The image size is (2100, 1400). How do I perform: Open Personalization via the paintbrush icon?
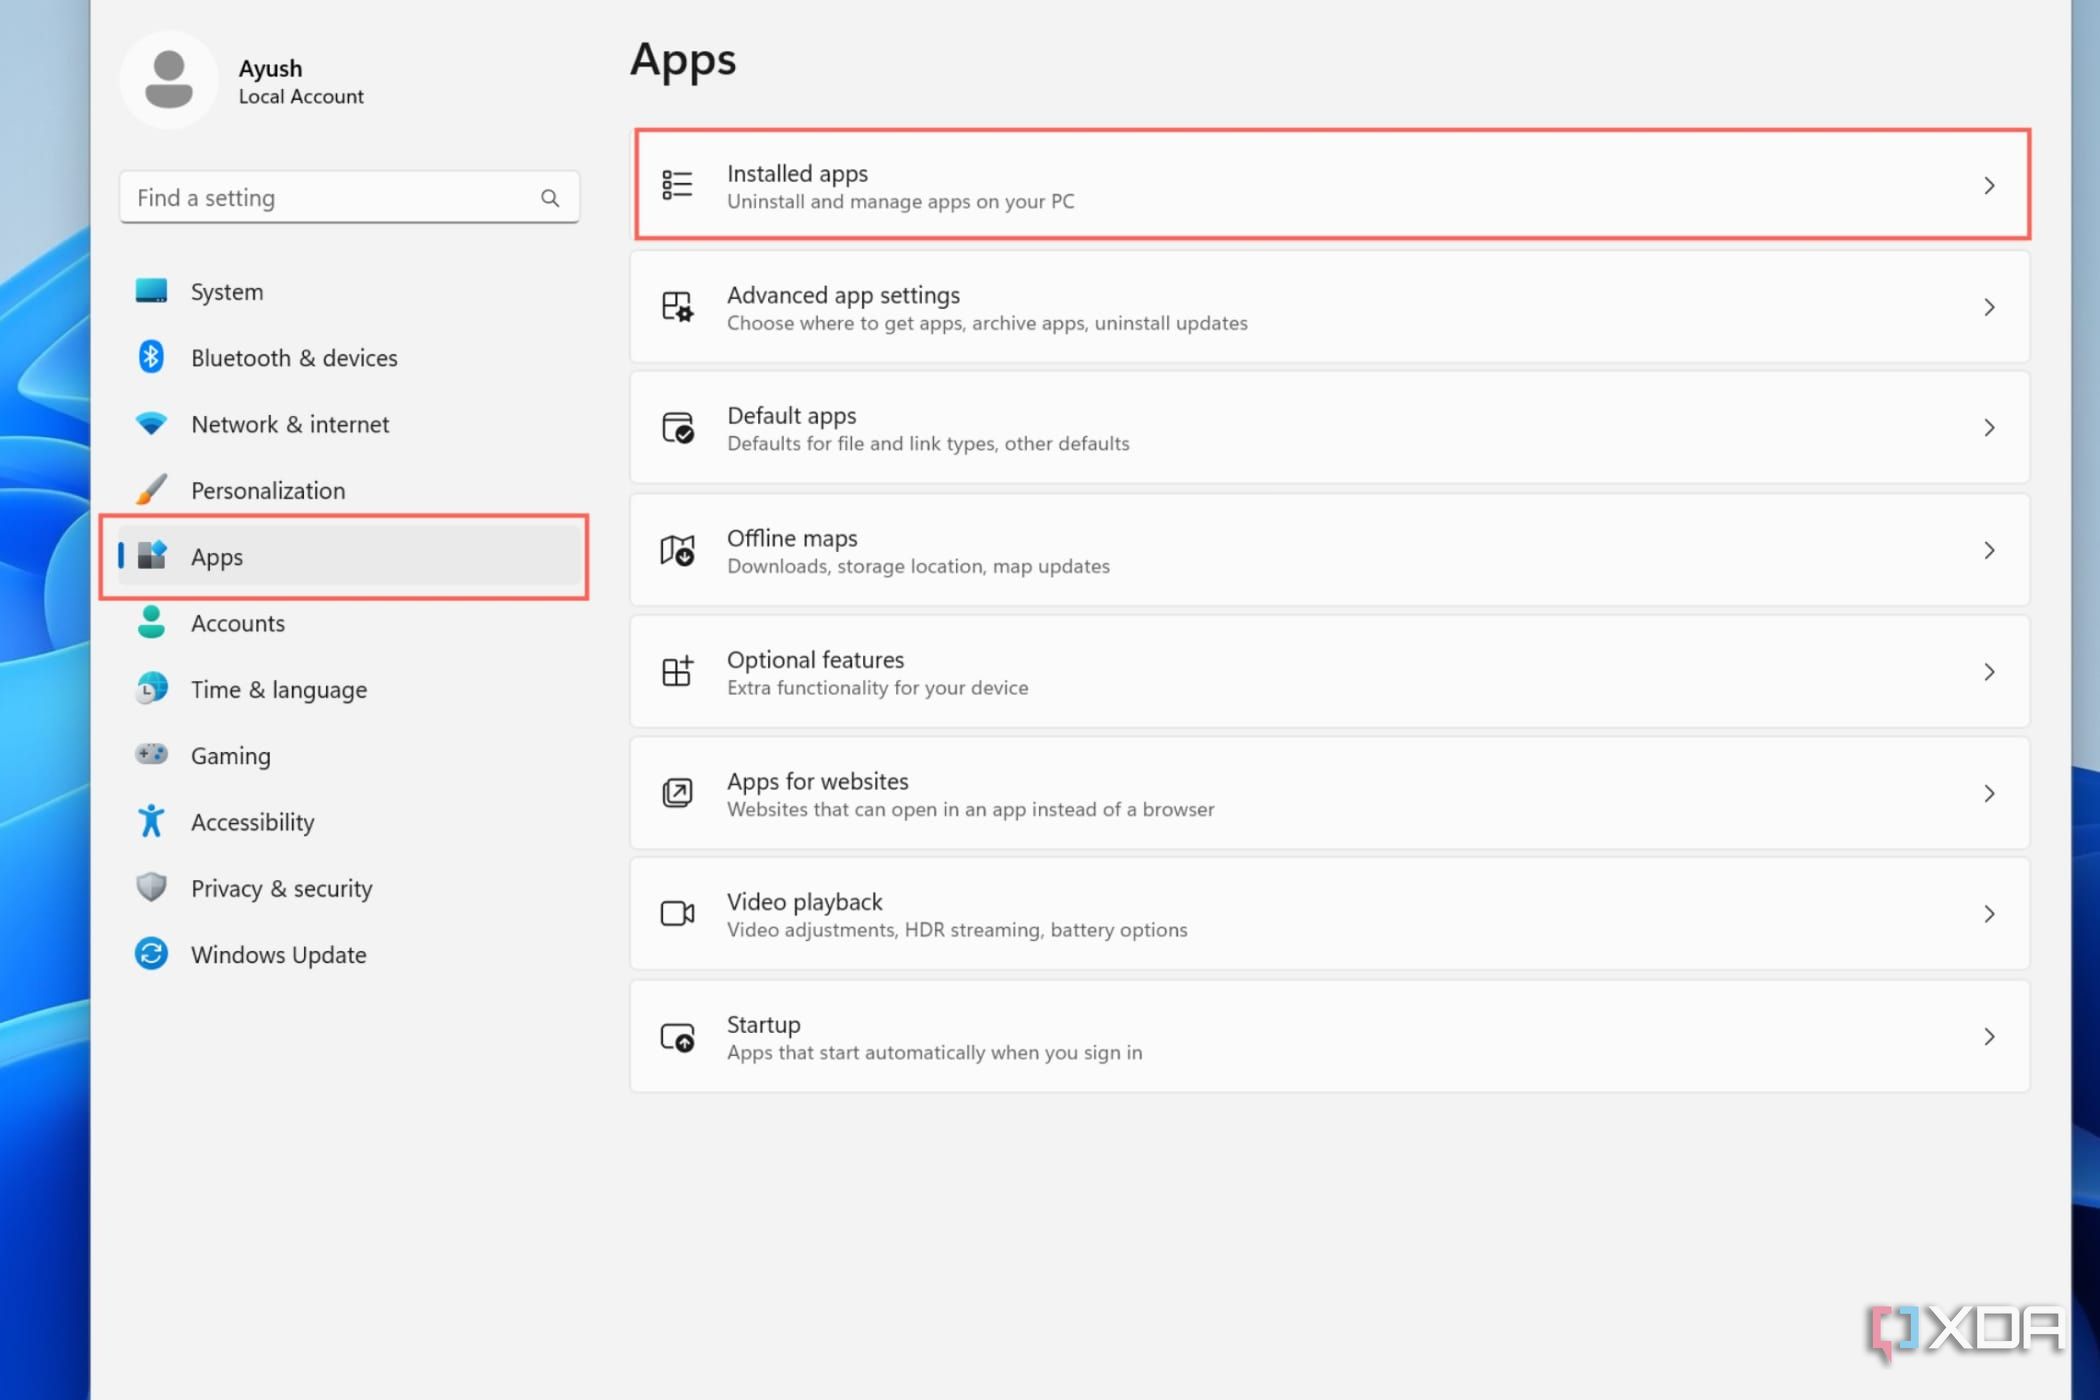tap(151, 490)
